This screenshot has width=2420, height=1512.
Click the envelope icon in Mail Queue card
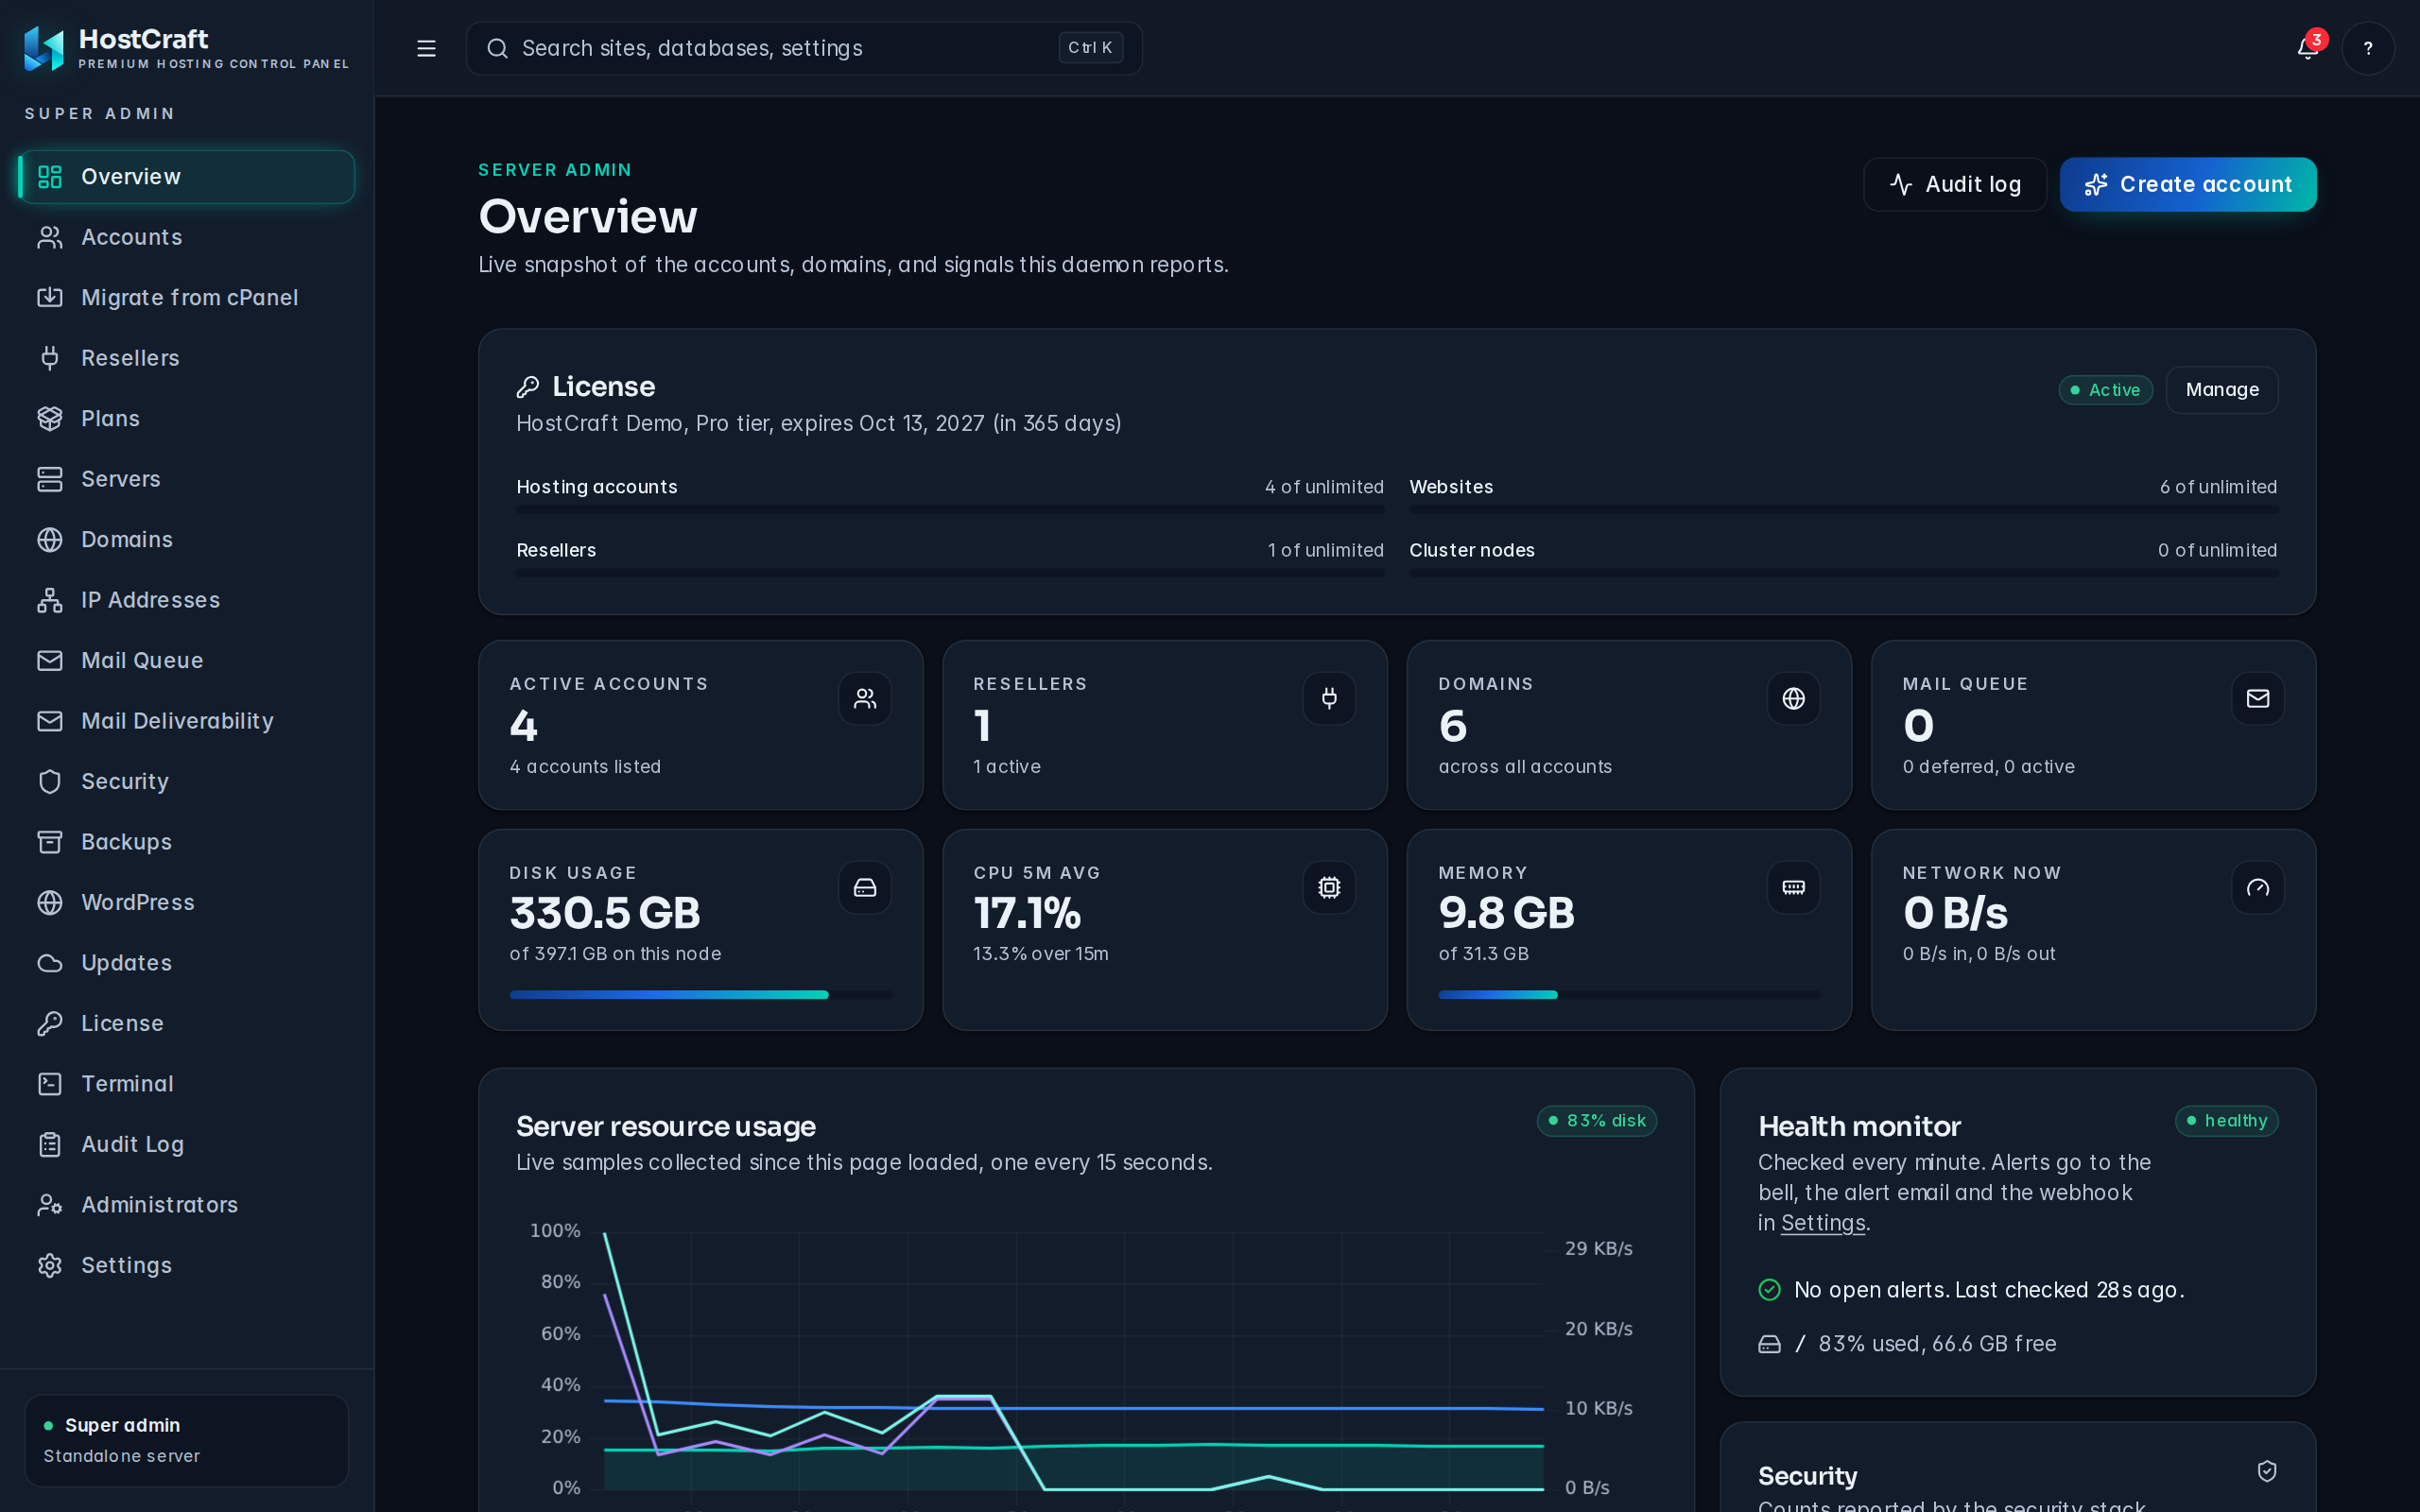pos(2257,698)
